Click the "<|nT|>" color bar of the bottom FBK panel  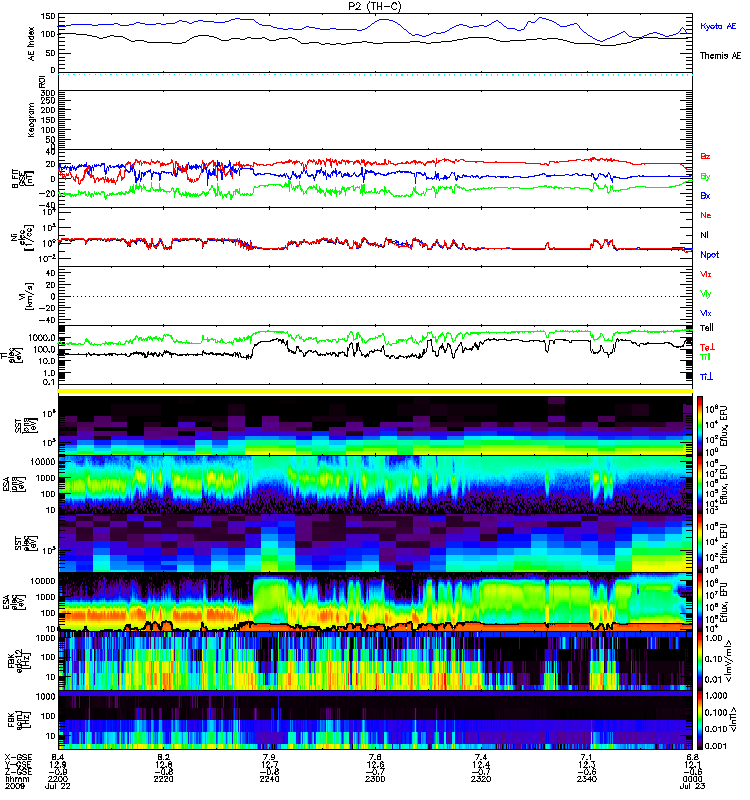(700, 720)
